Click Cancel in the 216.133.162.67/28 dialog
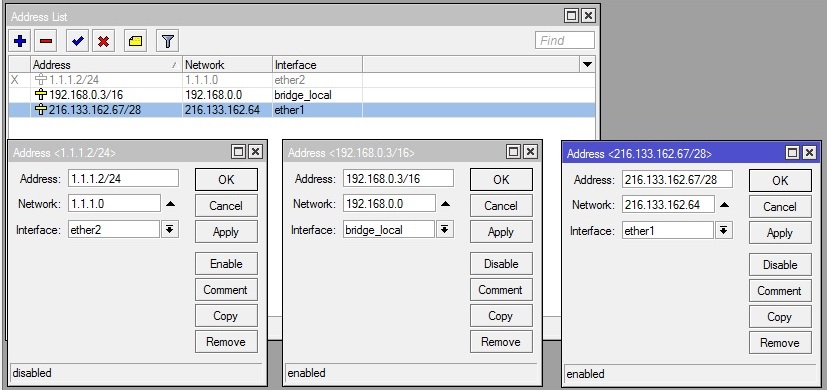Image resolution: width=827 pixels, height=390 pixels. (x=780, y=207)
